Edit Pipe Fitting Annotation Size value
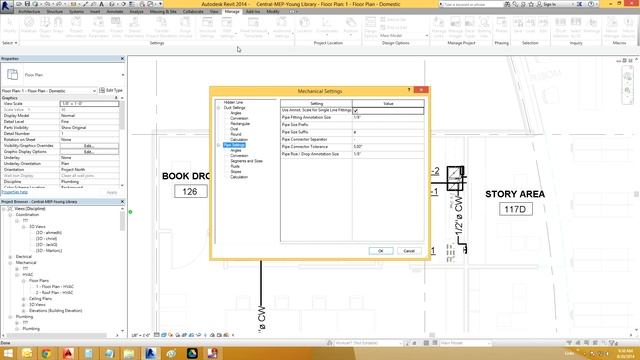 [388, 118]
